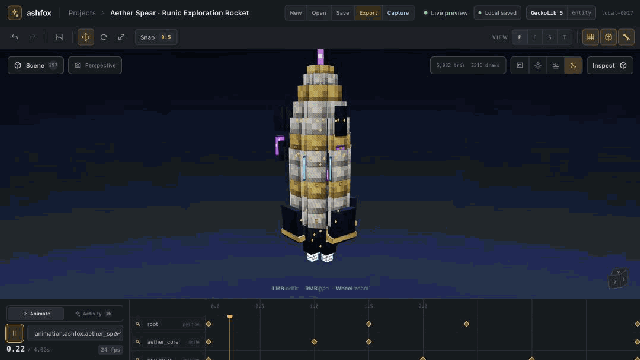Open the Inspect panel
This screenshot has width=640, height=360.
click(609, 65)
